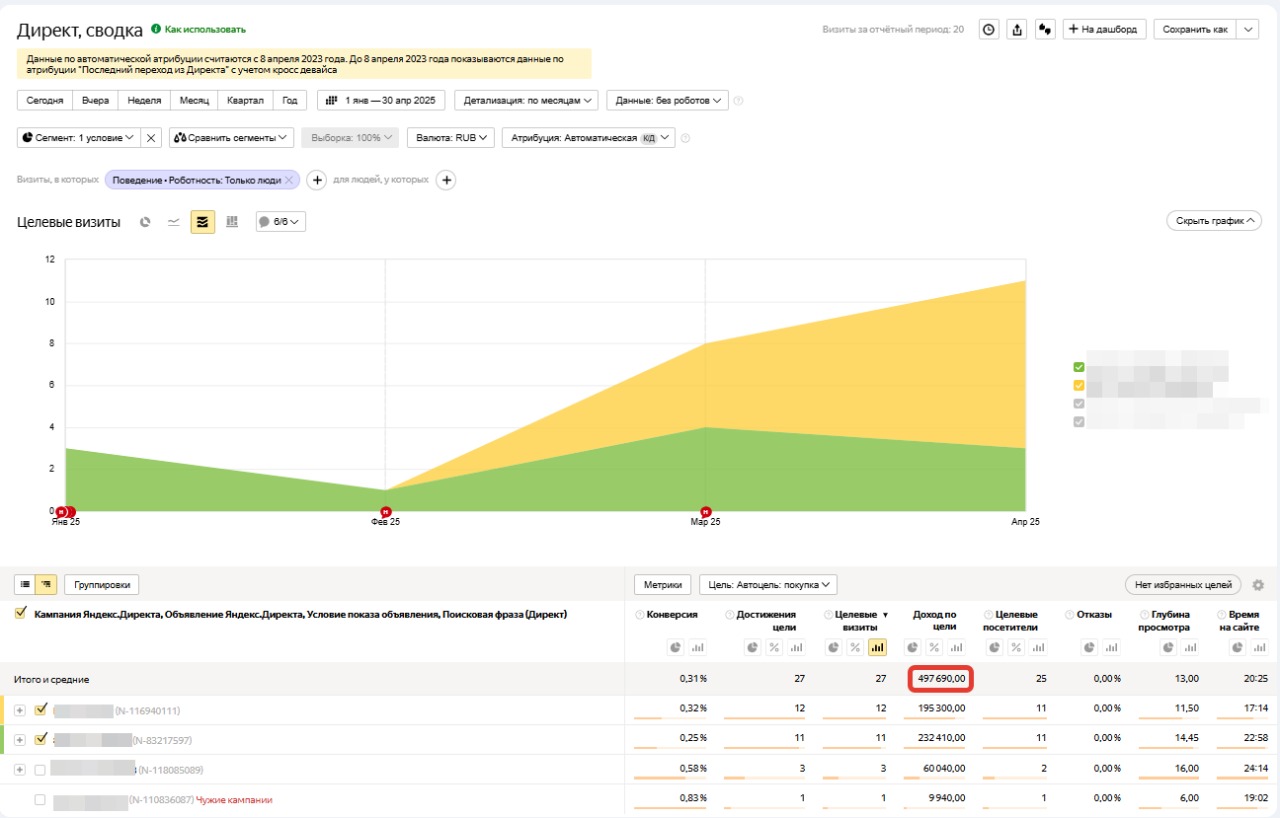Screen dimensions: 1280x818
Task: Switch table to flat list view
Action: pos(25,585)
